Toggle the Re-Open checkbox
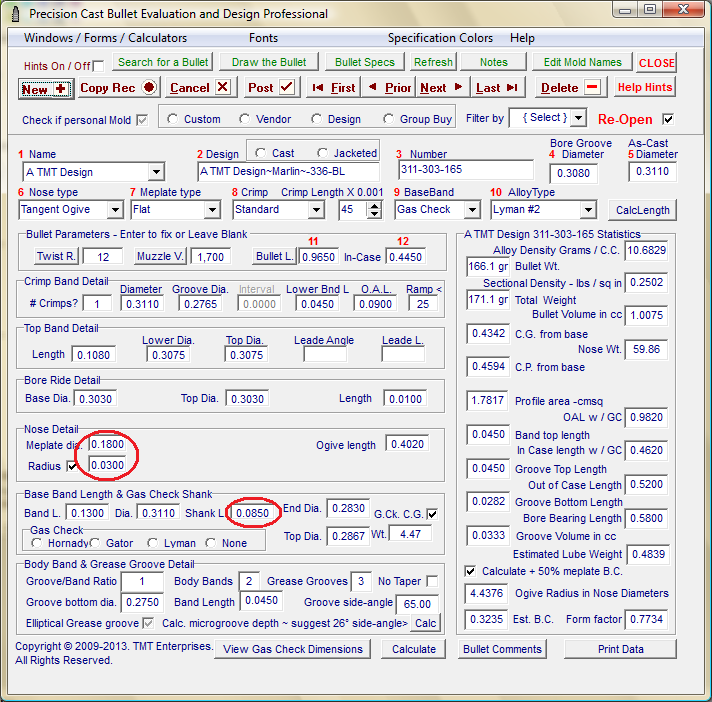Viewport: 712px width, 702px height. click(668, 119)
